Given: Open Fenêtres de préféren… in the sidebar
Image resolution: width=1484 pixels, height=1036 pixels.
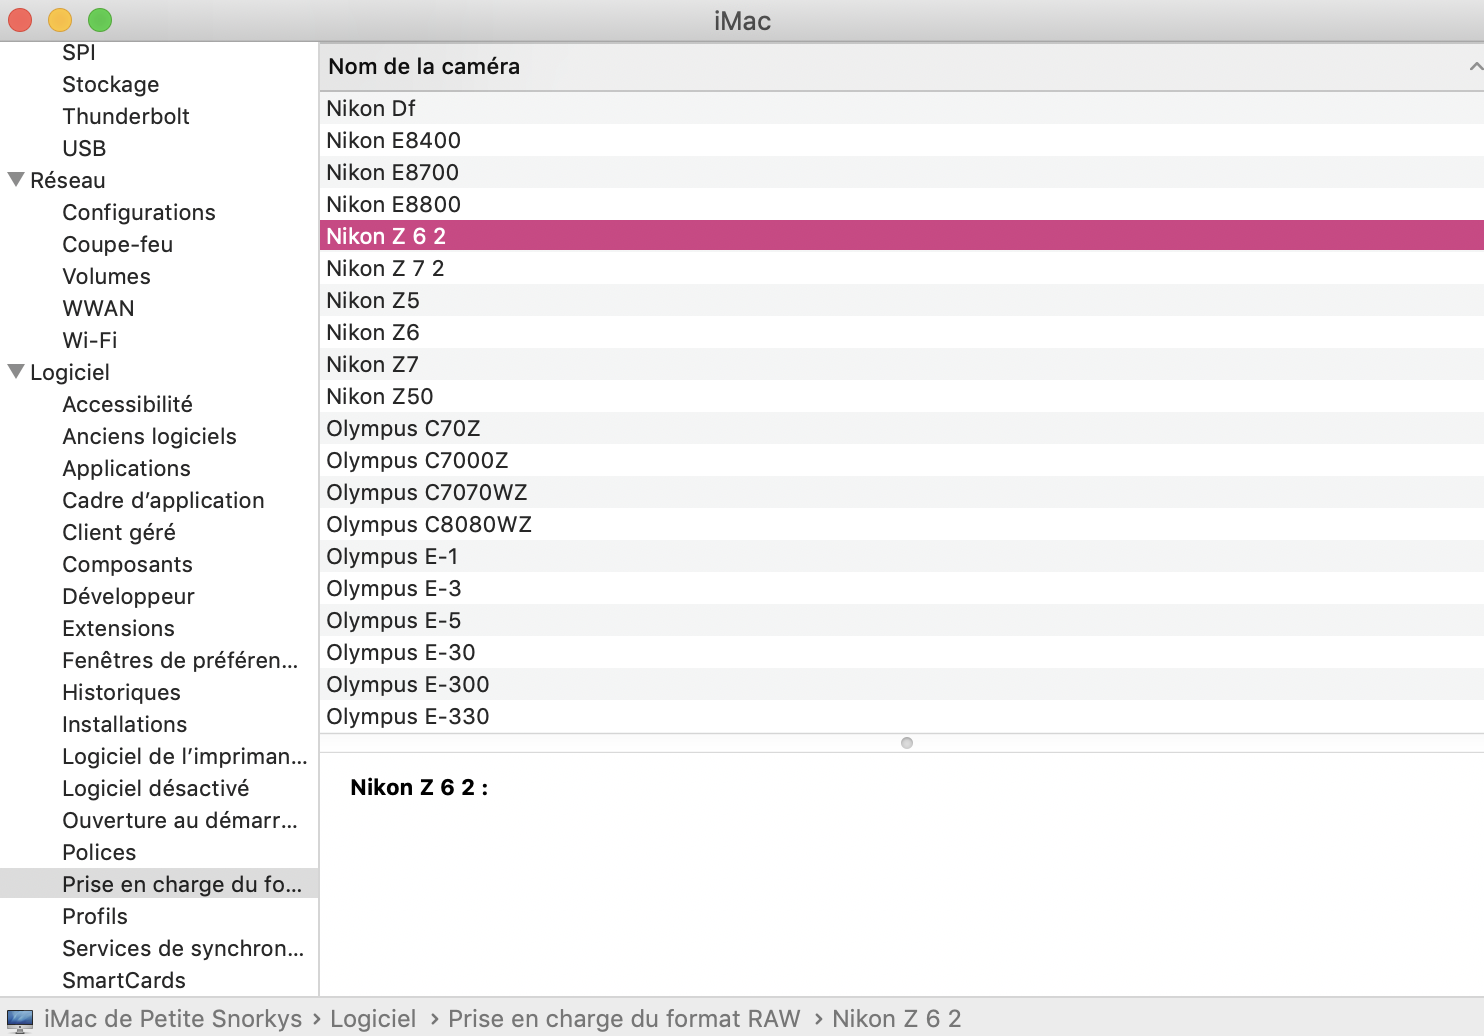Looking at the screenshot, I should [180, 660].
